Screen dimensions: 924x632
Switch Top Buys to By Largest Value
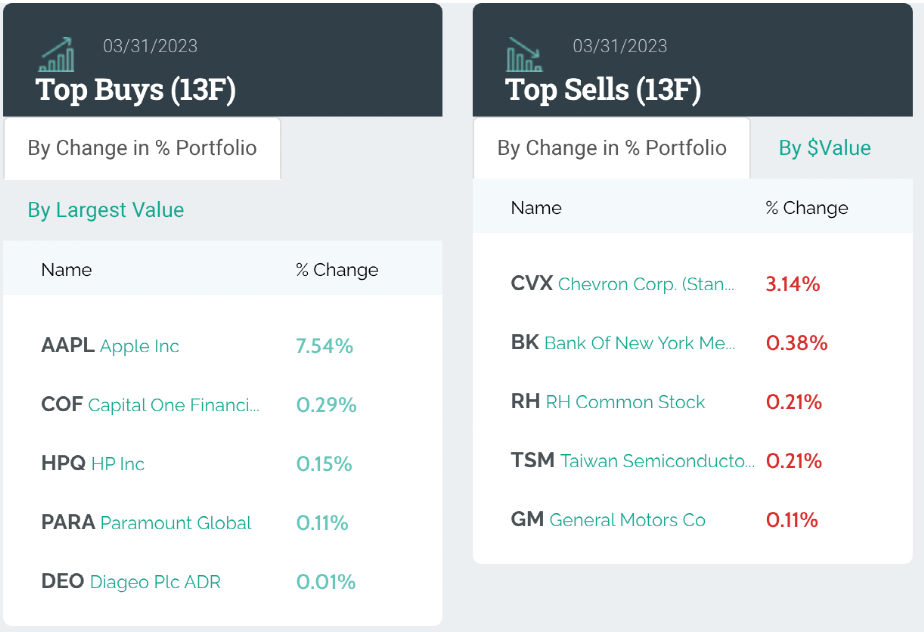click(106, 210)
